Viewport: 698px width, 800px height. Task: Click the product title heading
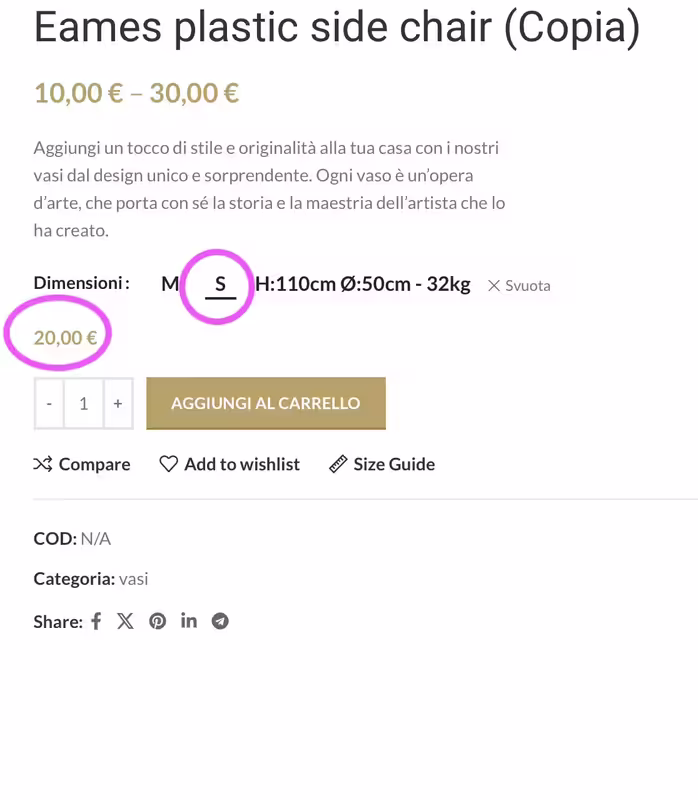[337, 28]
